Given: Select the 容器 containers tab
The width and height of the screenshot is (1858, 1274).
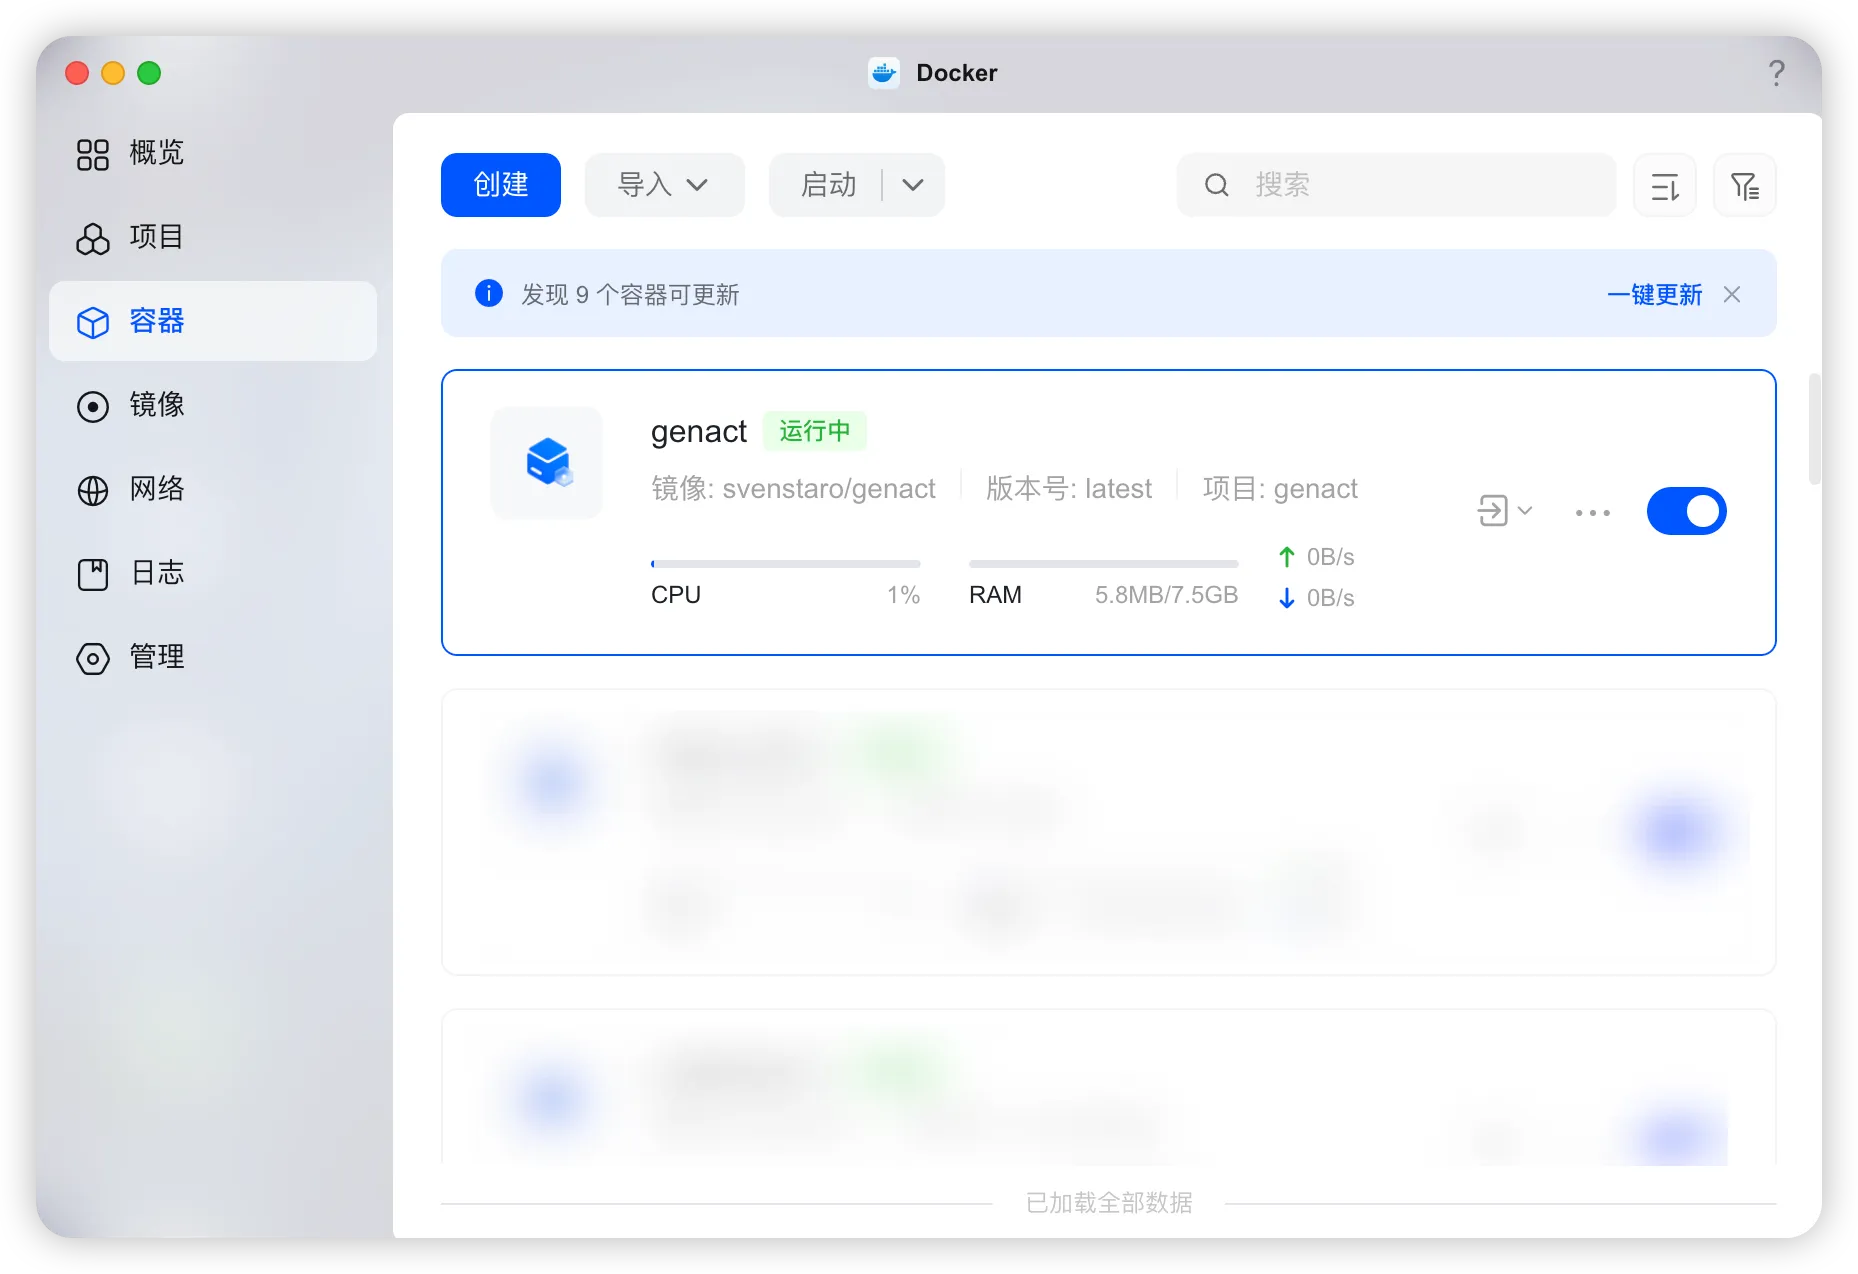Looking at the screenshot, I should pos(213,321).
